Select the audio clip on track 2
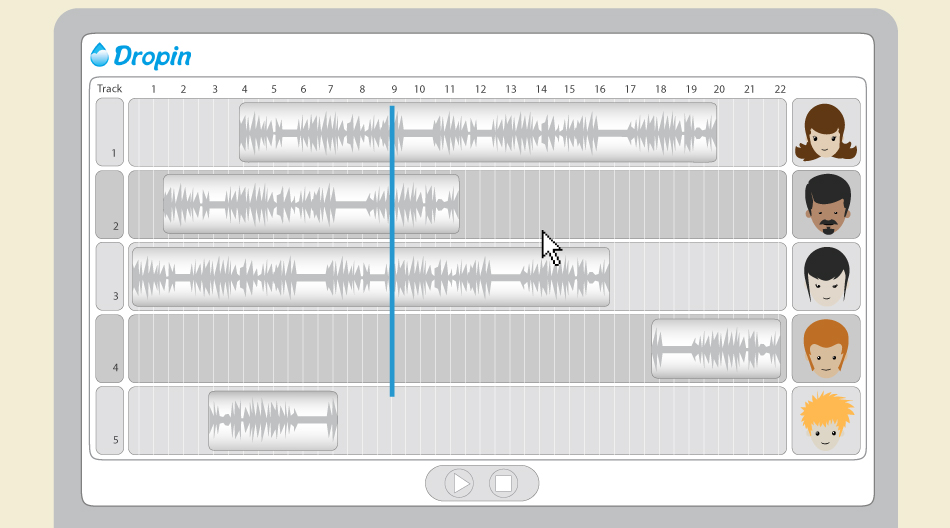Viewport: 950px width, 528px height. [311, 204]
